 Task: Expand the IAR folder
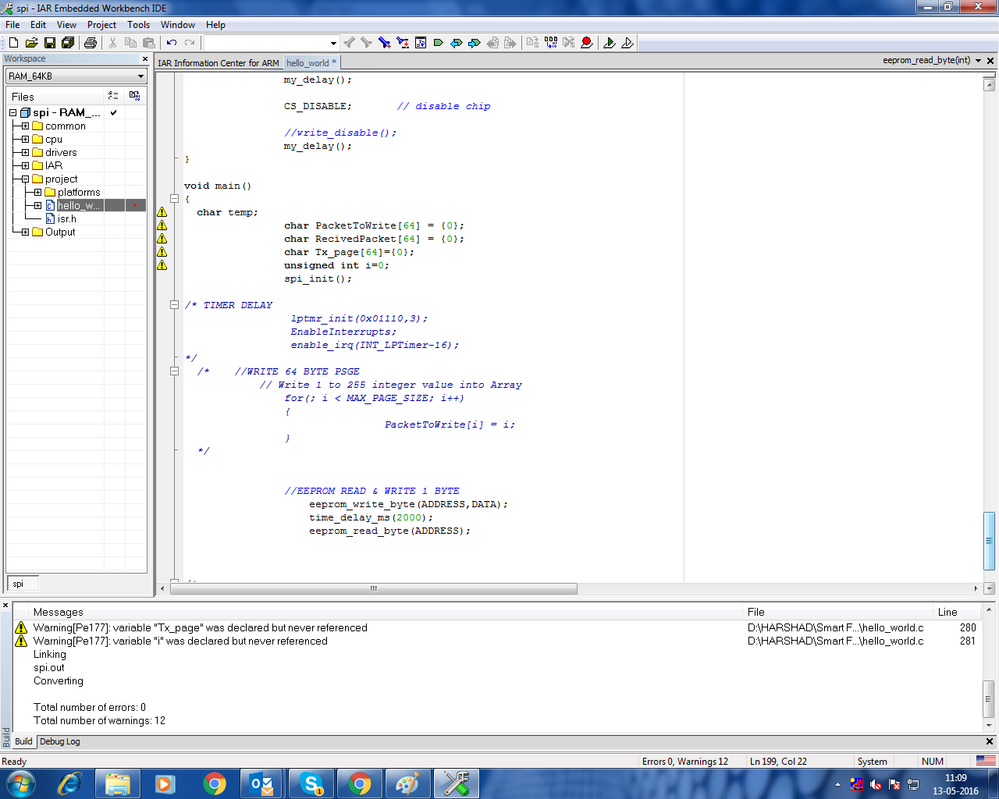pos(25,166)
